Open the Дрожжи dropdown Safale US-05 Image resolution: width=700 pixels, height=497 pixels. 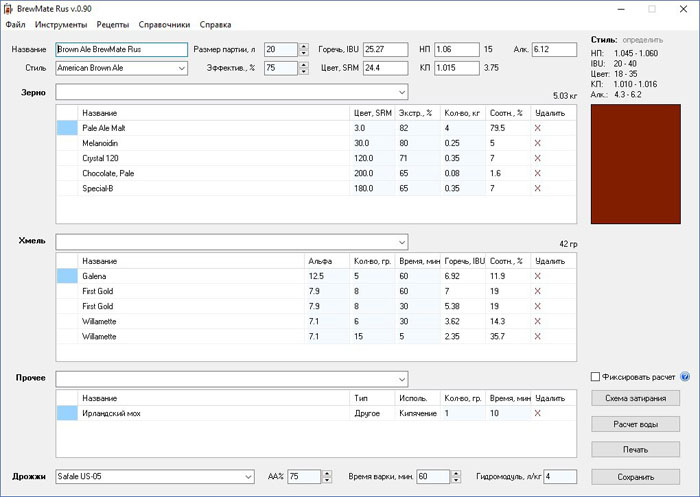click(x=249, y=477)
